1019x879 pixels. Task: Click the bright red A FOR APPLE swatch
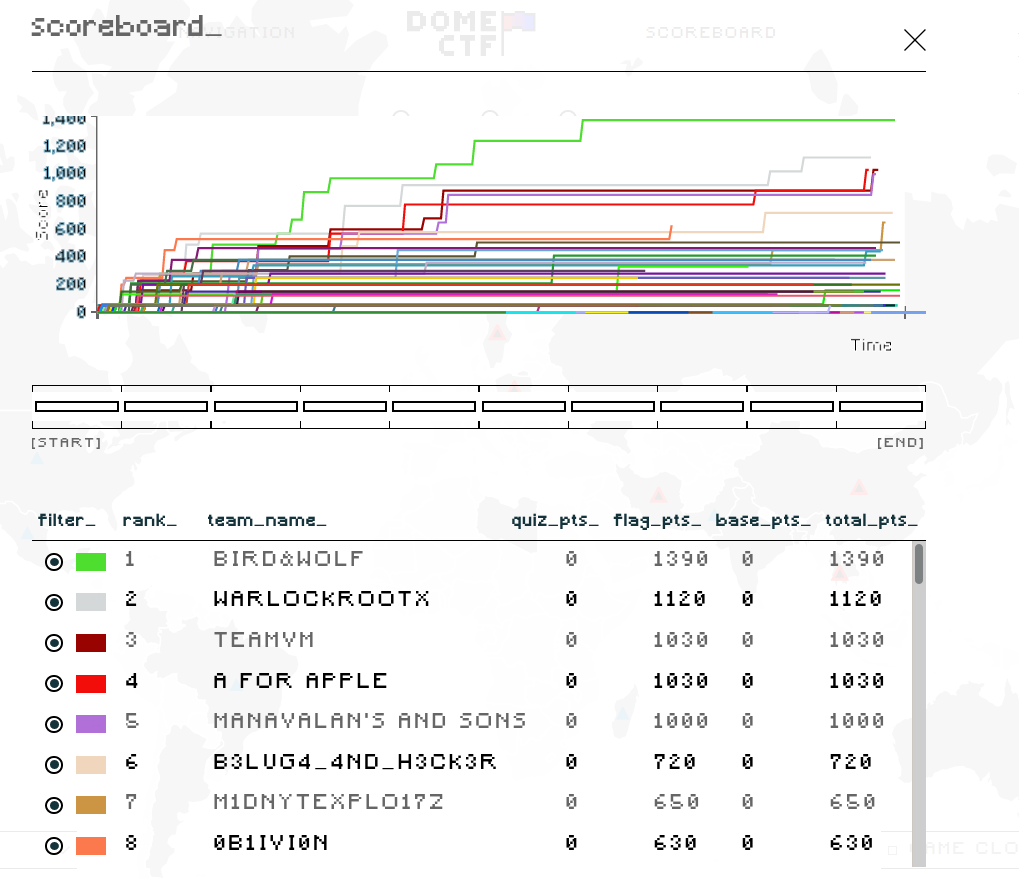tap(91, 684)
